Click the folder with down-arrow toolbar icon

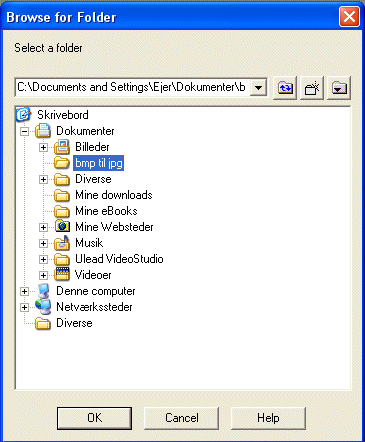tap(339, 88)
